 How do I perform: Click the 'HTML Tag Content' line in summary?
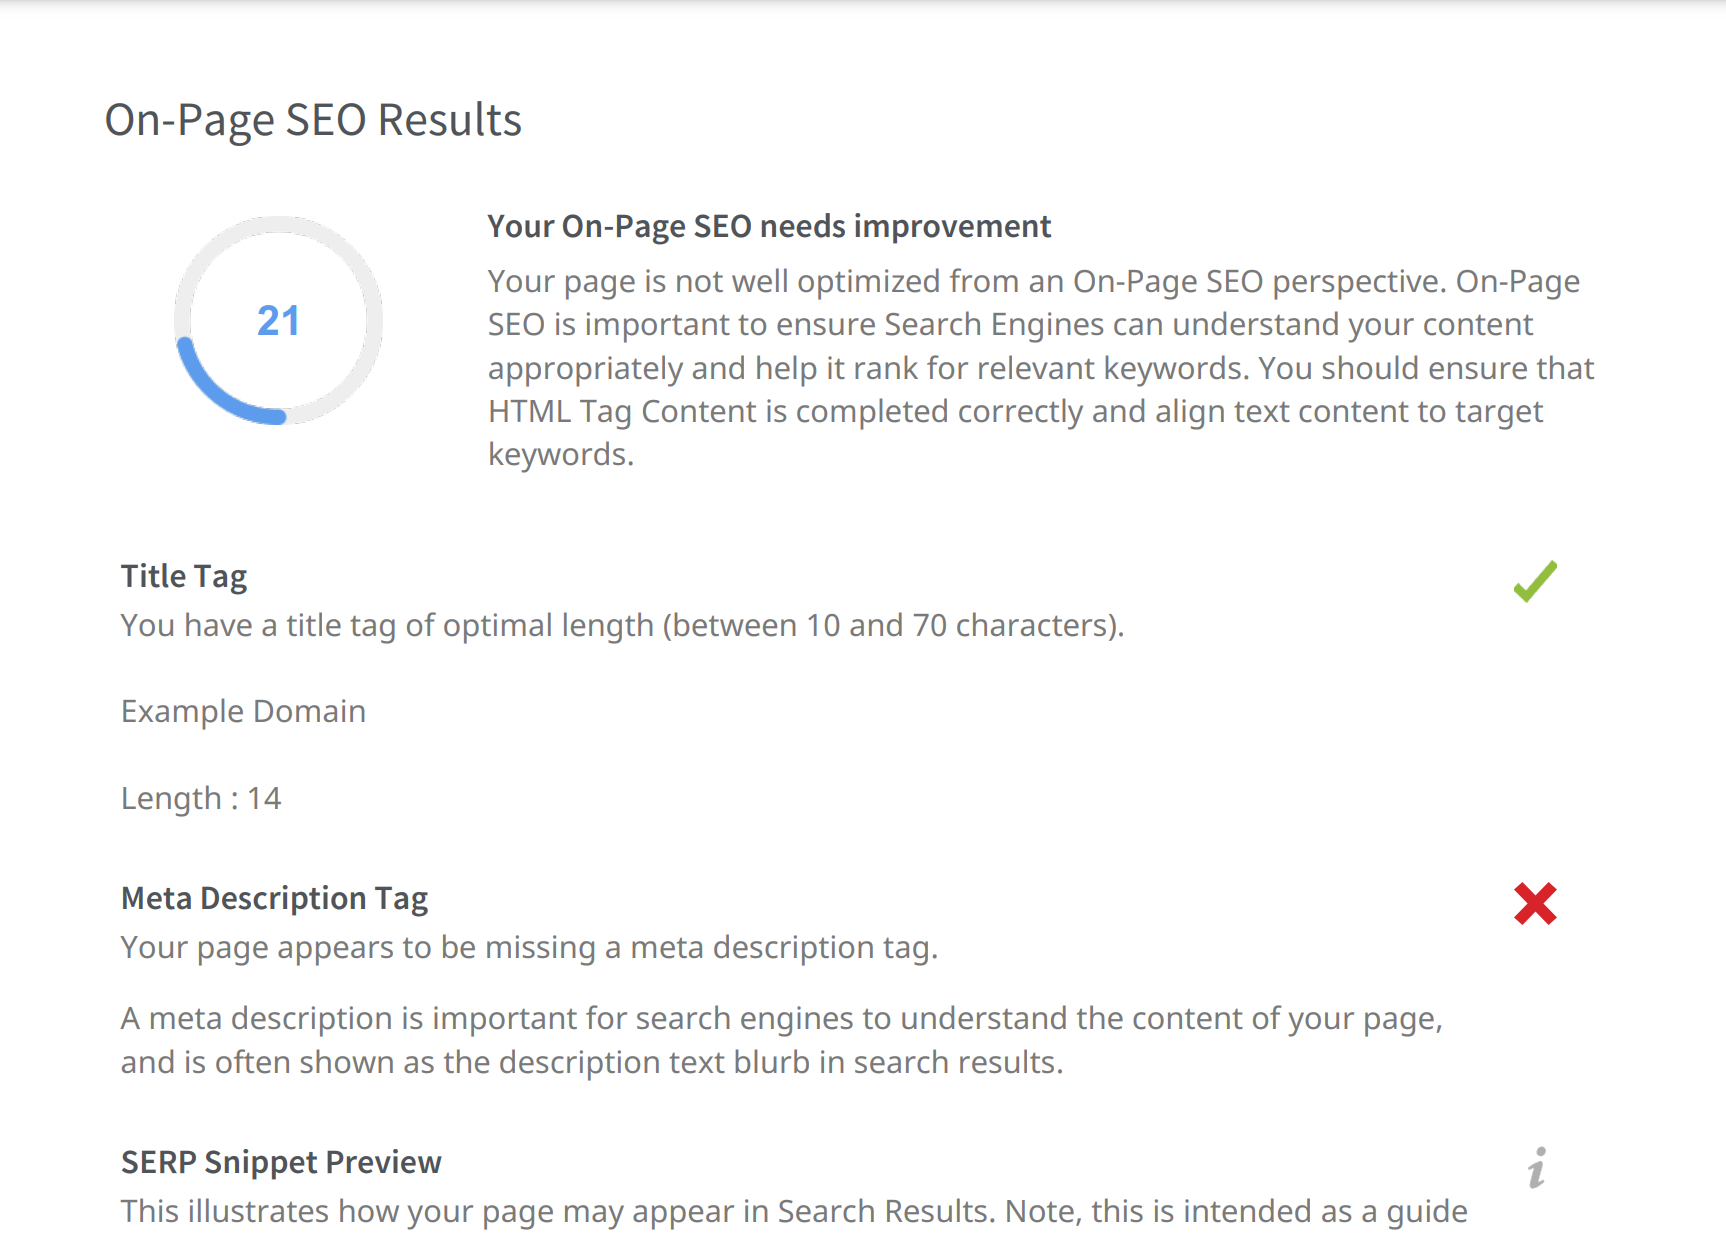tap(1015, 411)
